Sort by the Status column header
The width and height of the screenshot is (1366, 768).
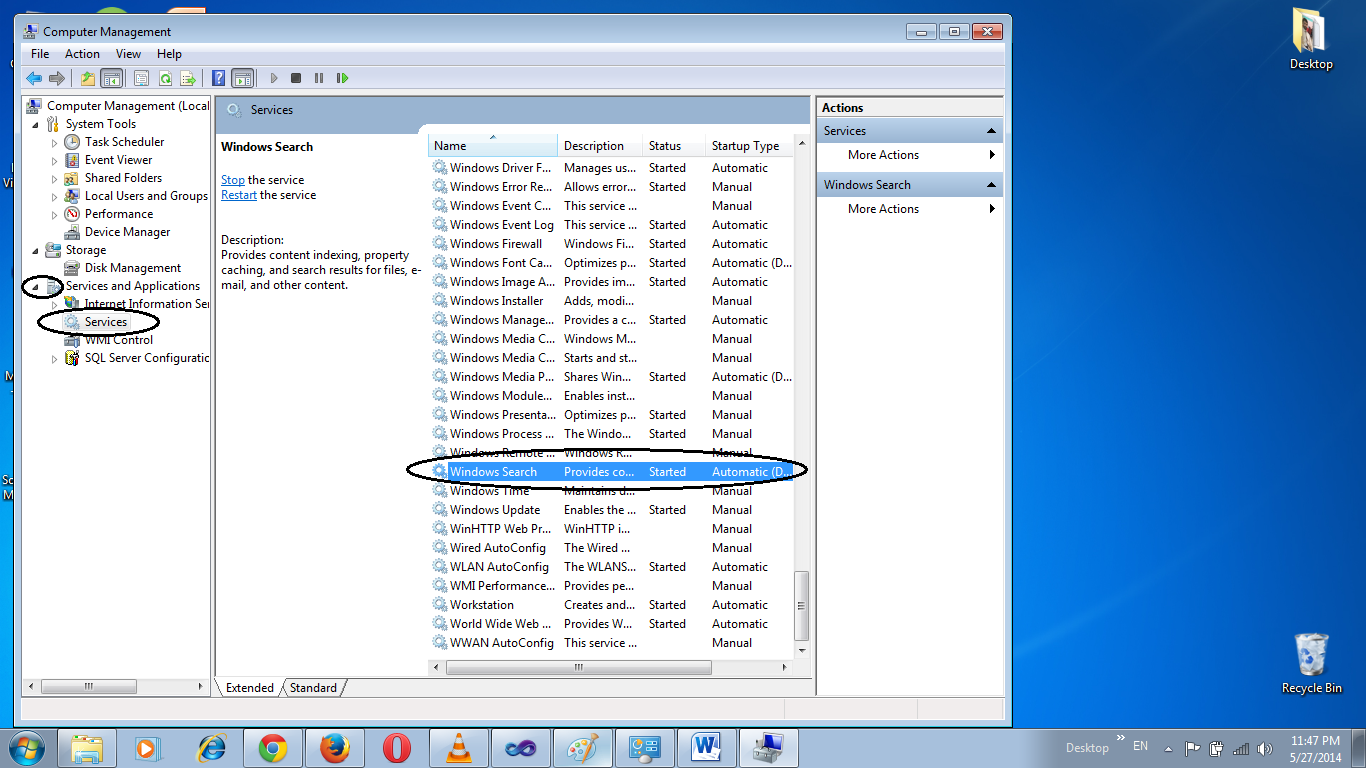[674, 146]
